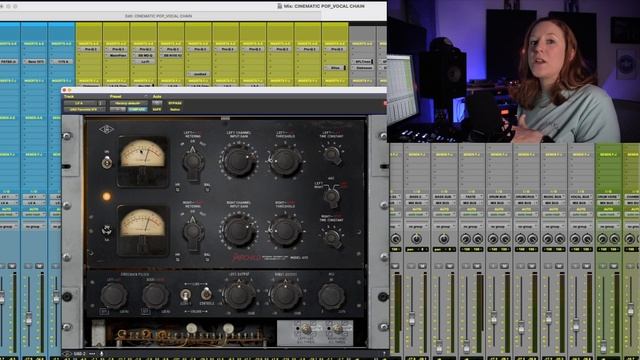Click the right Sidechain Filter knob
The height and width of the screenshot is (360, 640).
155,296
